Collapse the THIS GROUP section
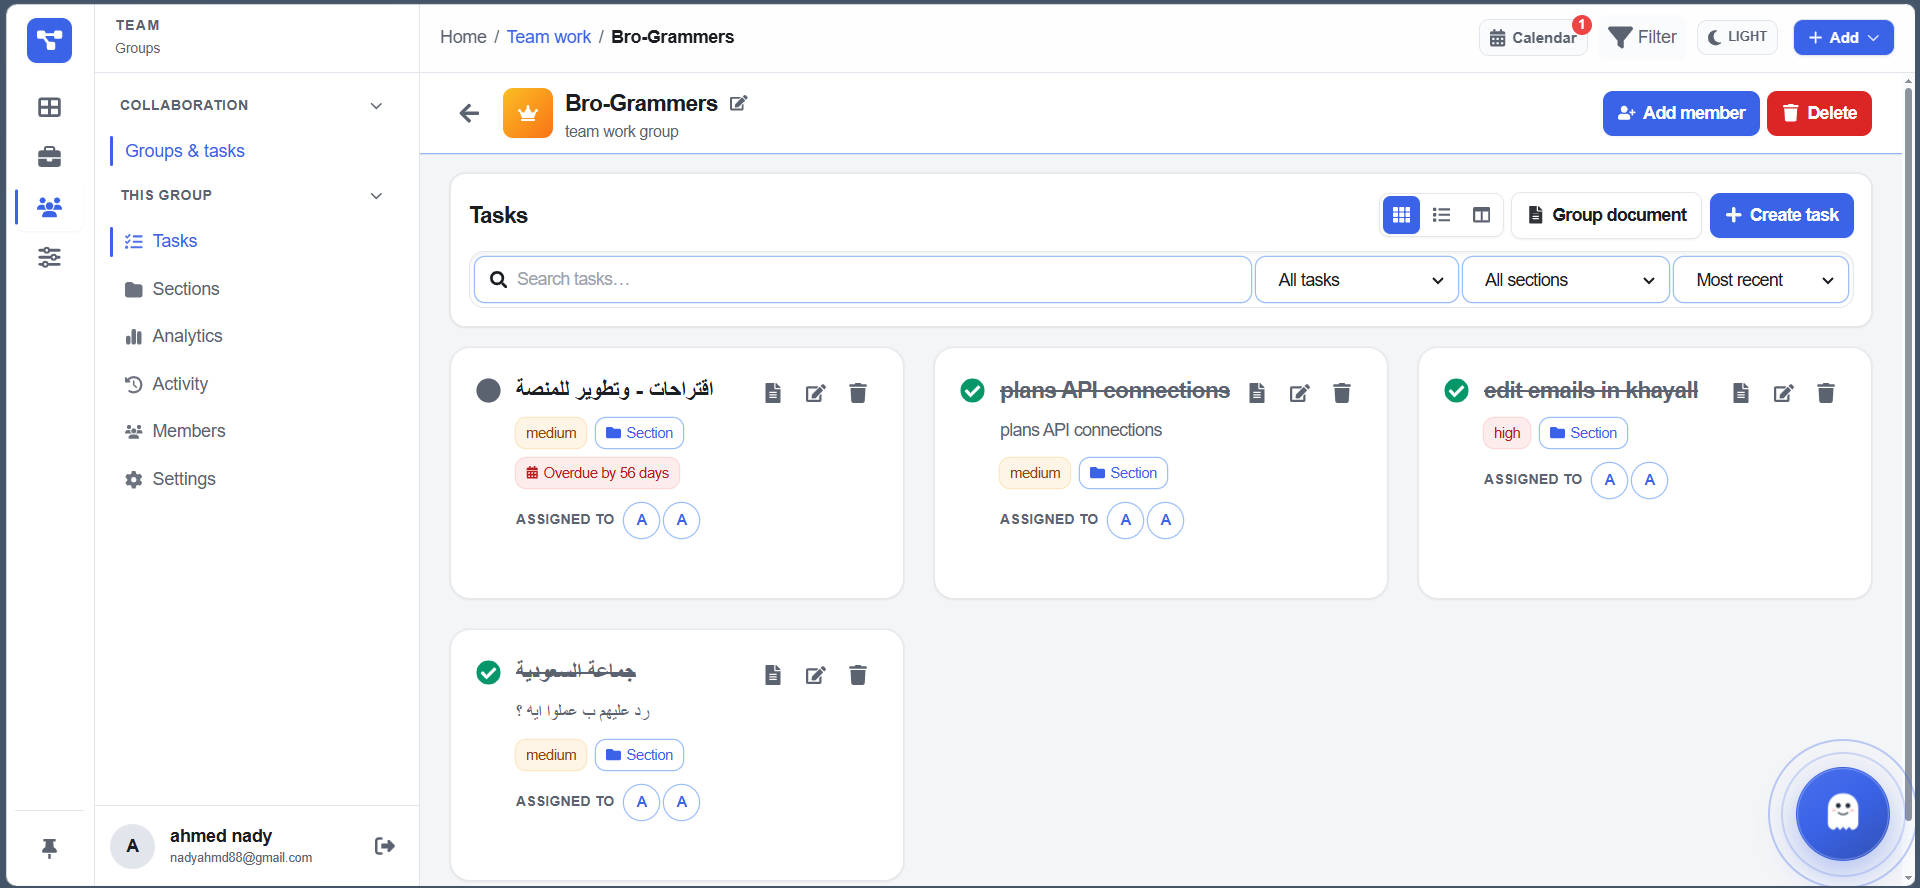The width and height of the screenshot is (1920, 888). (x=376, y=195)
